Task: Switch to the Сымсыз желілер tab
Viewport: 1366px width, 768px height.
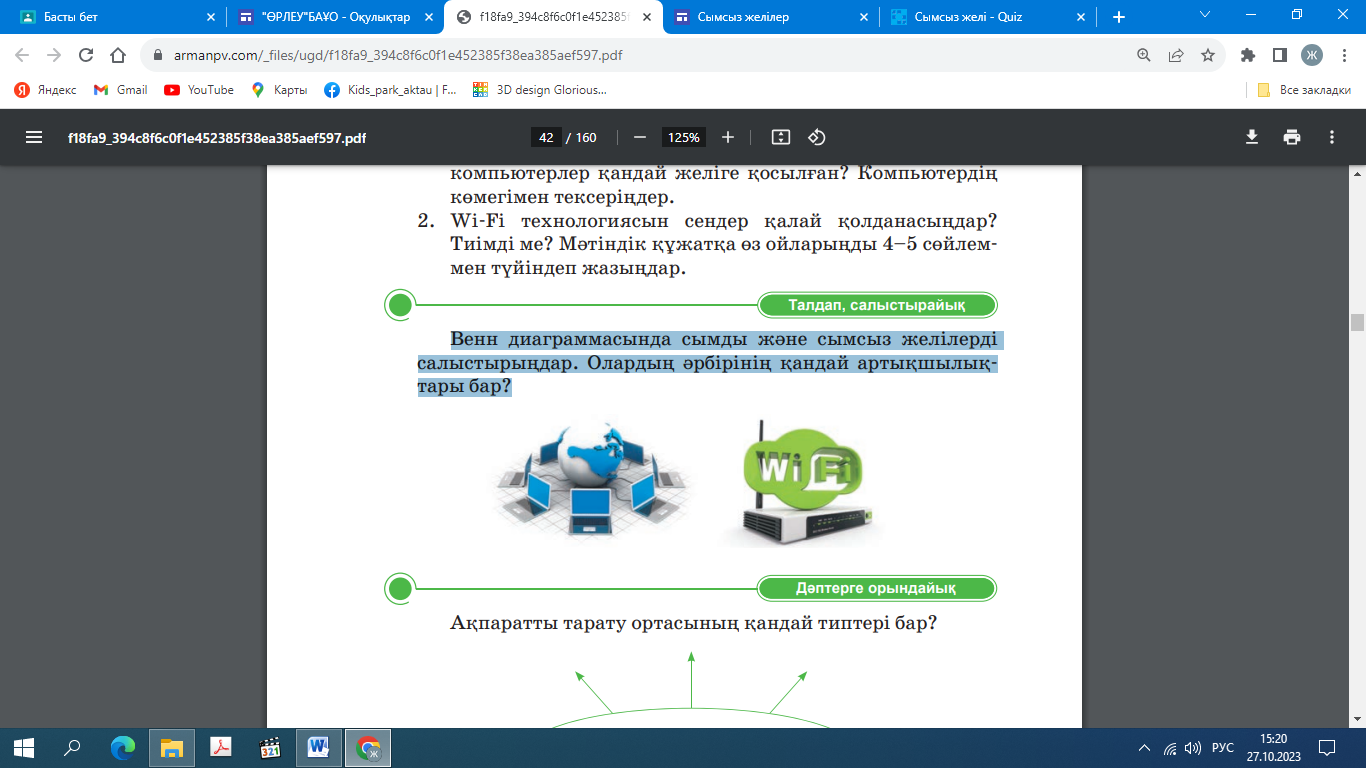Action: coord(772,17)
